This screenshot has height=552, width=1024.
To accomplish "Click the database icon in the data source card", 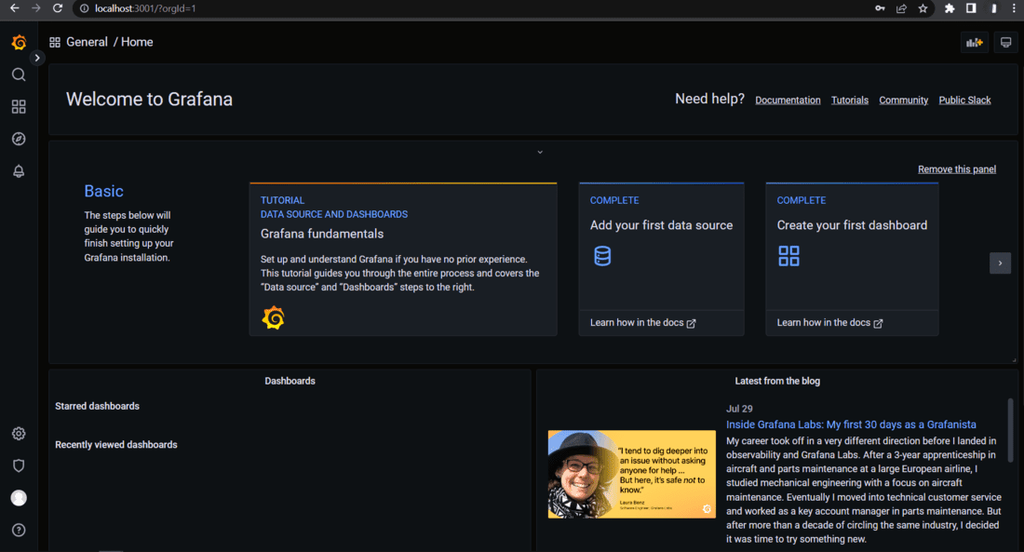I will point(602,256).
